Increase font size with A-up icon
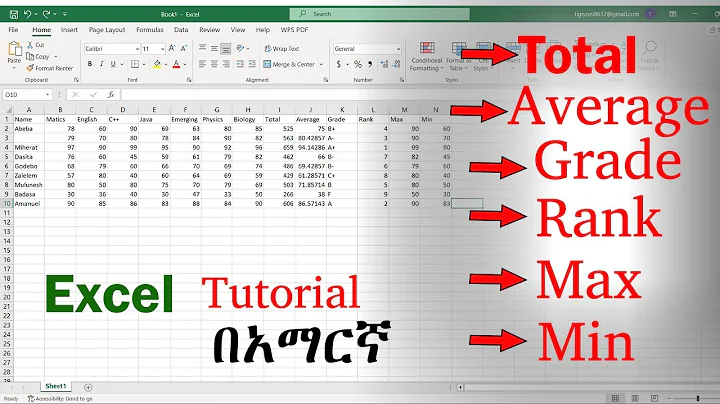The image size is (720, 404). [x=172, y=48]
